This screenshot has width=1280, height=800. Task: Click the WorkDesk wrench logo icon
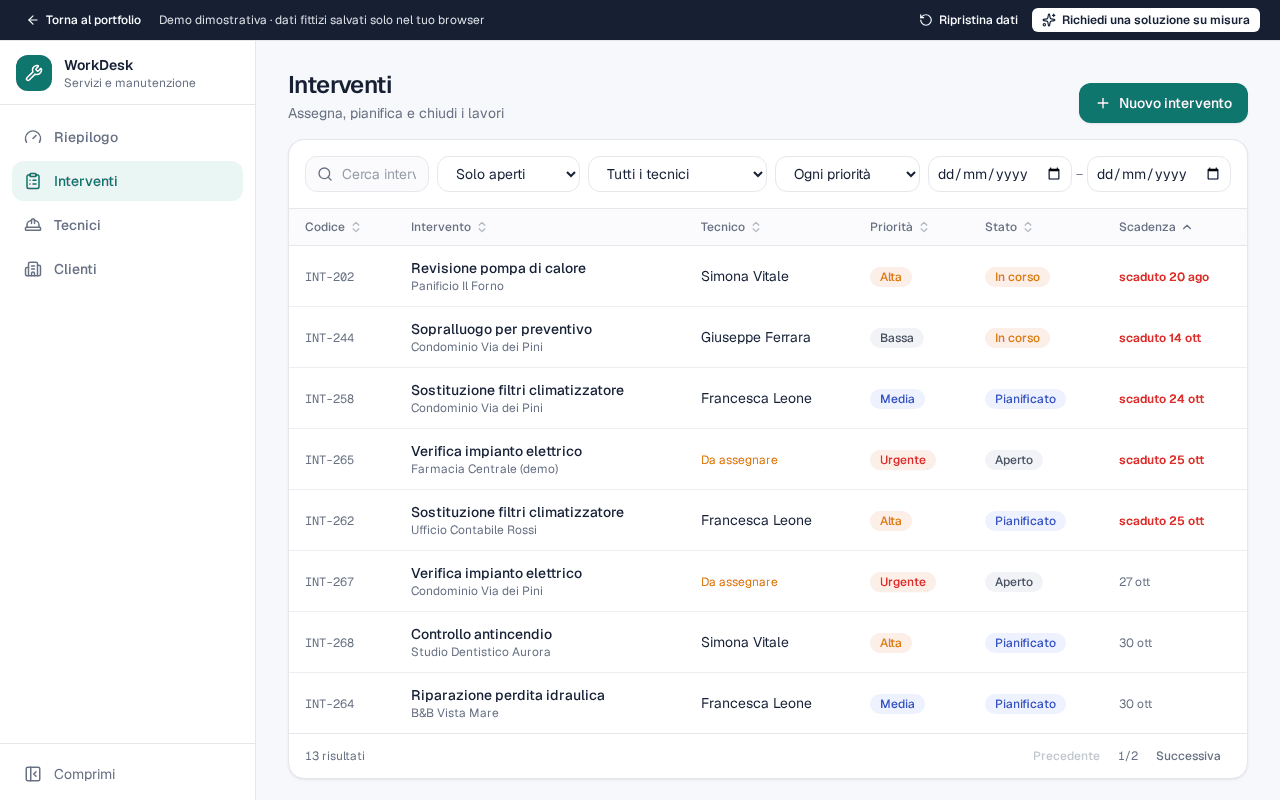coord(34,73)
